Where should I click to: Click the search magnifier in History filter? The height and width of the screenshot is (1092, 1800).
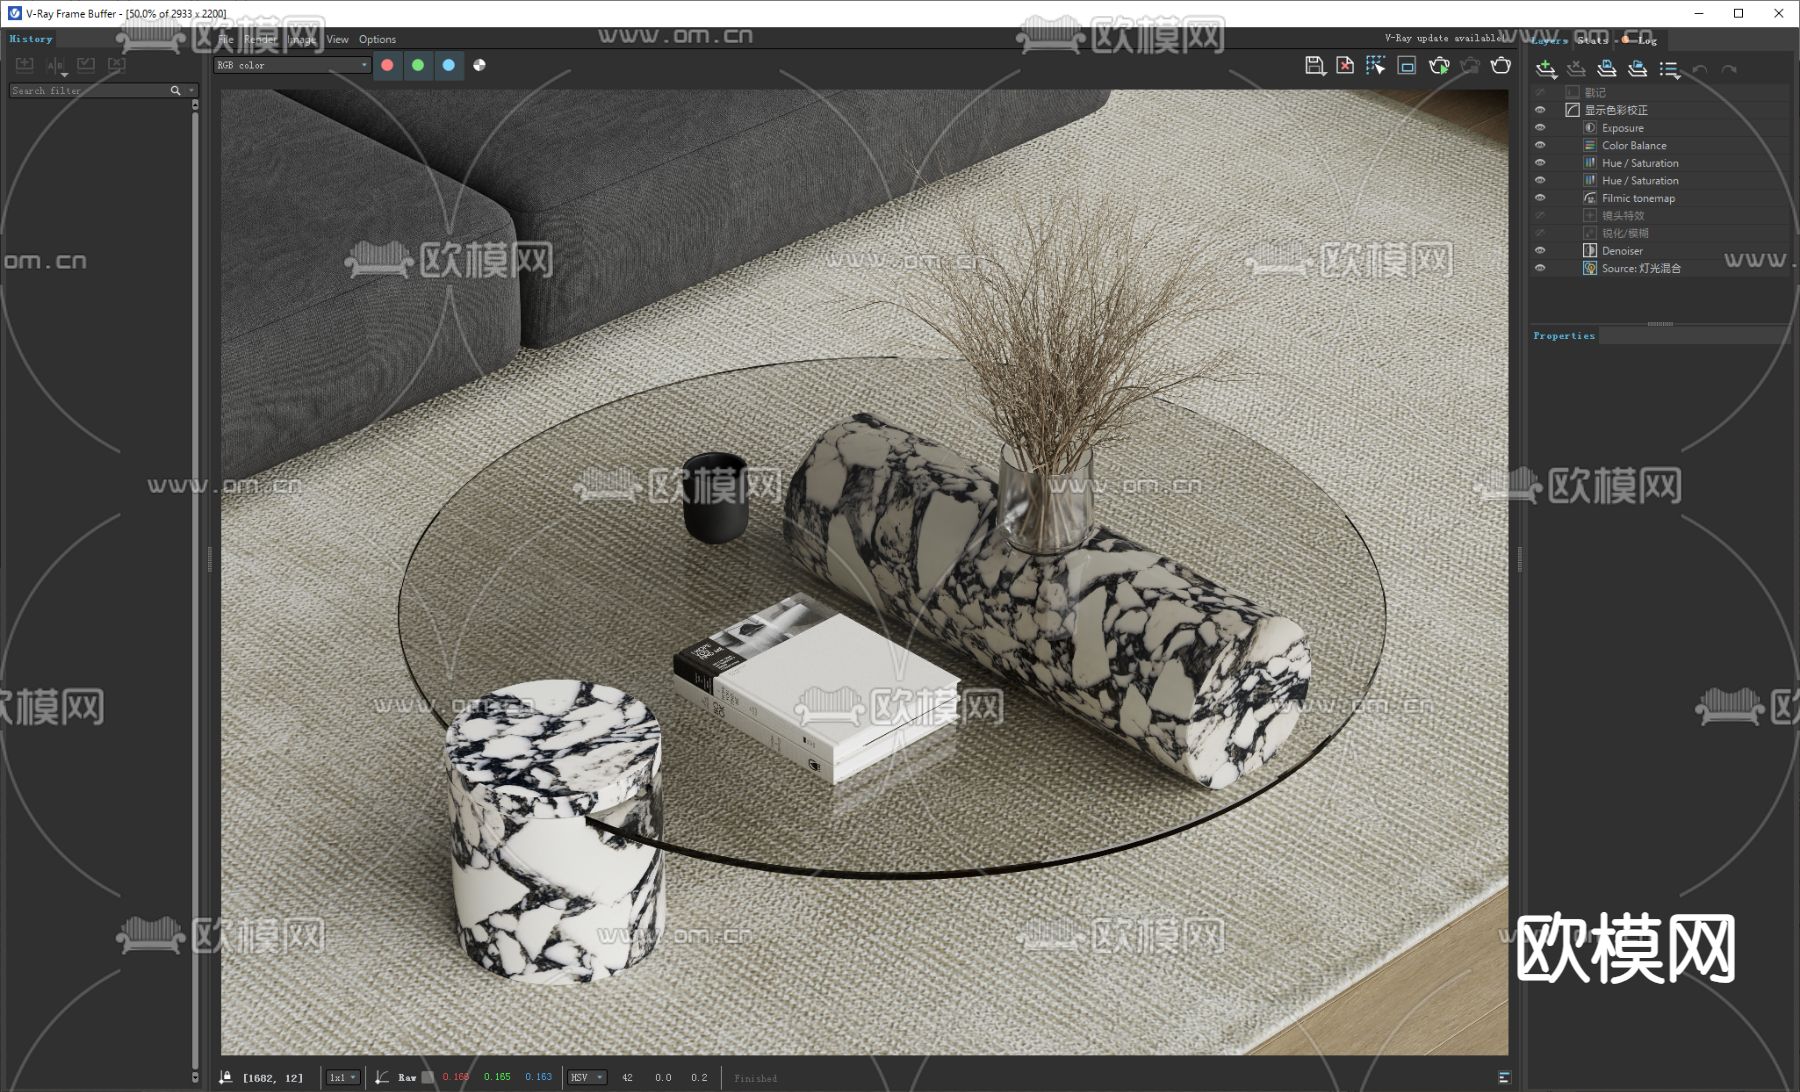point(176,91)
